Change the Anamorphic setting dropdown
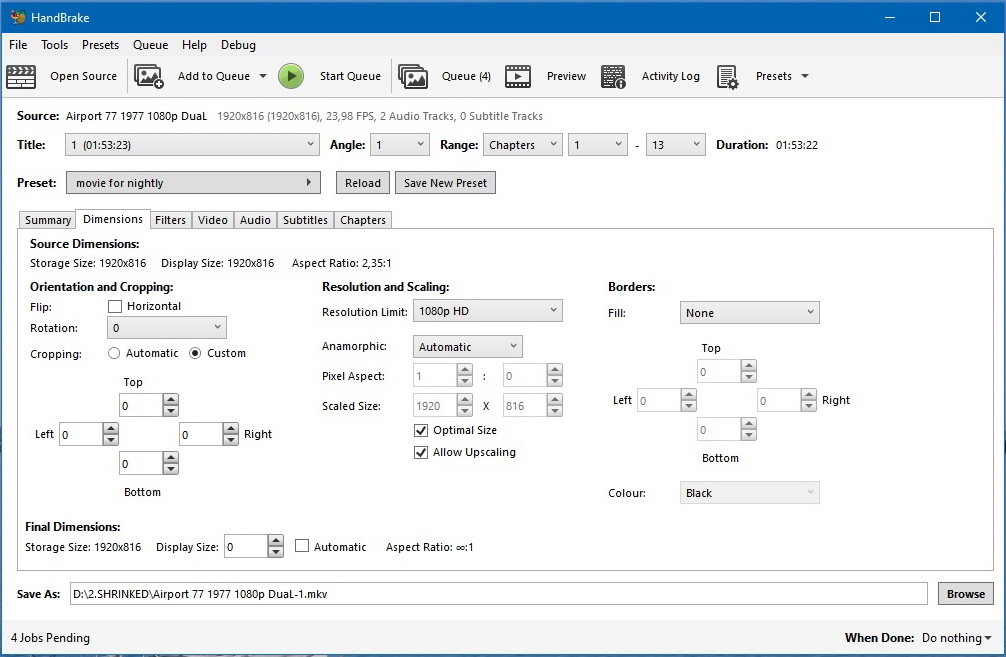This screenshot has width=1006, height=657. (x=467, y=346)
